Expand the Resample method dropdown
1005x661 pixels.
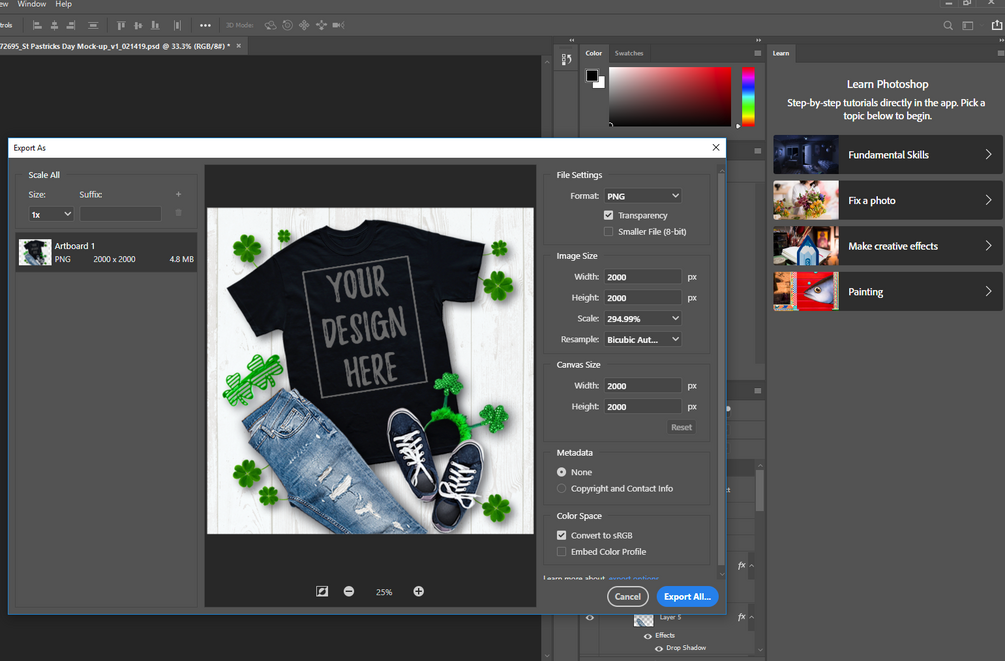pos(642,340)
